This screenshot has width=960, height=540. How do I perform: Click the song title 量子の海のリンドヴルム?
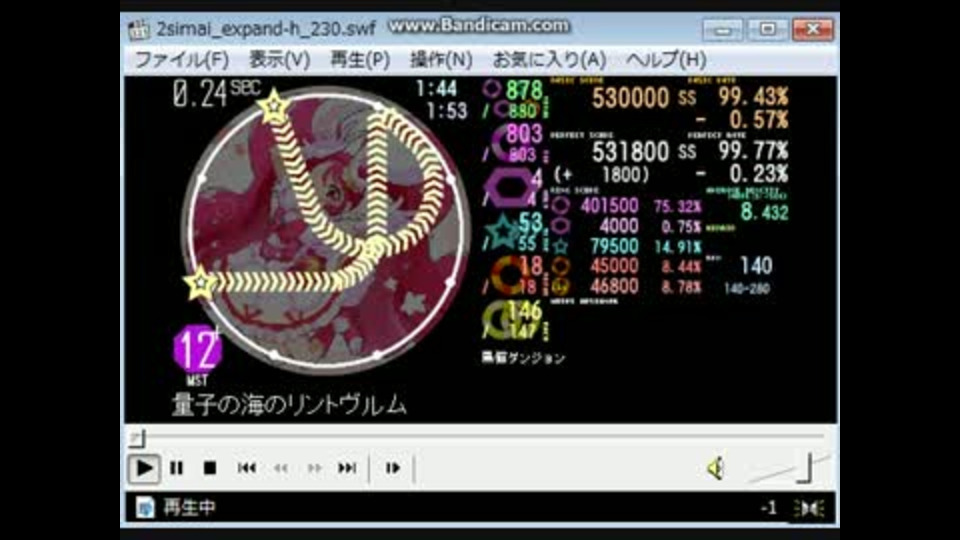click(x=288, y=405)
